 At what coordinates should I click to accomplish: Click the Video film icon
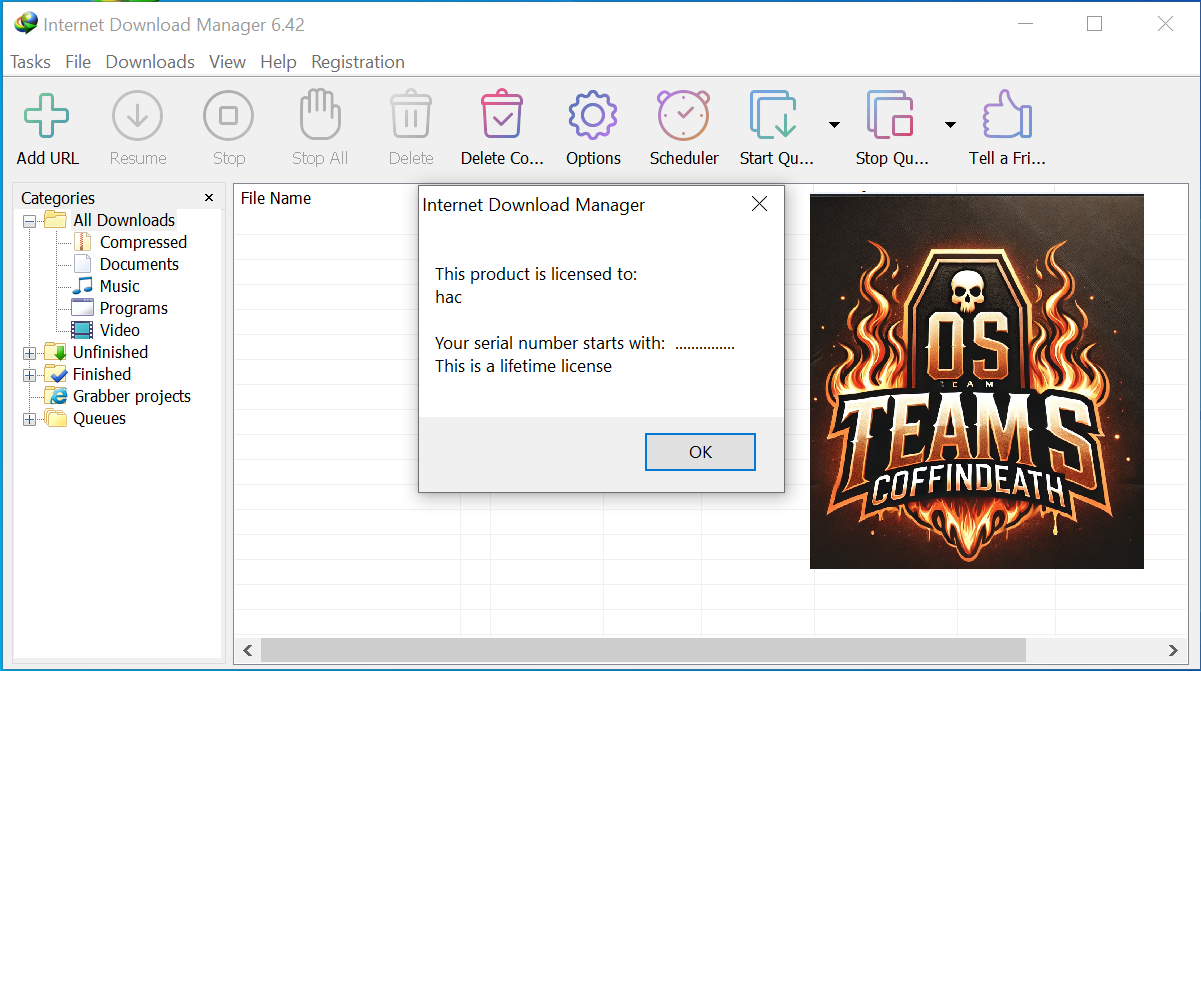pos(82,330)
